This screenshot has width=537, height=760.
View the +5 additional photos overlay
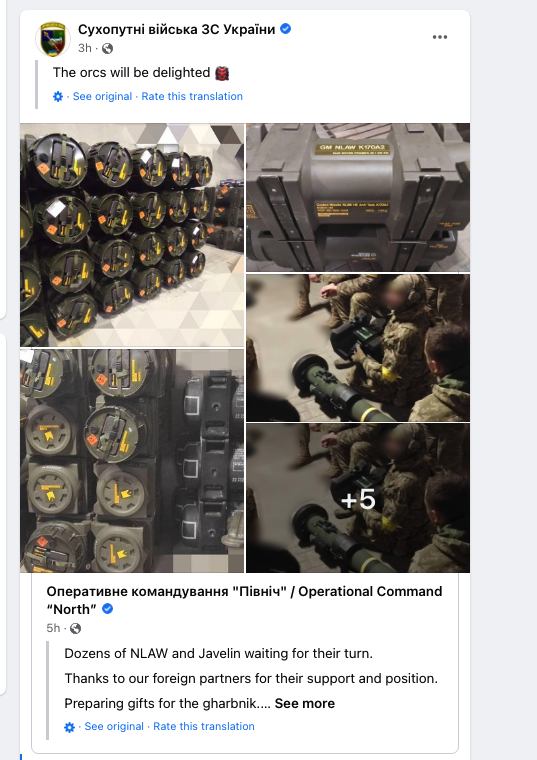click(x=358, y=498)
